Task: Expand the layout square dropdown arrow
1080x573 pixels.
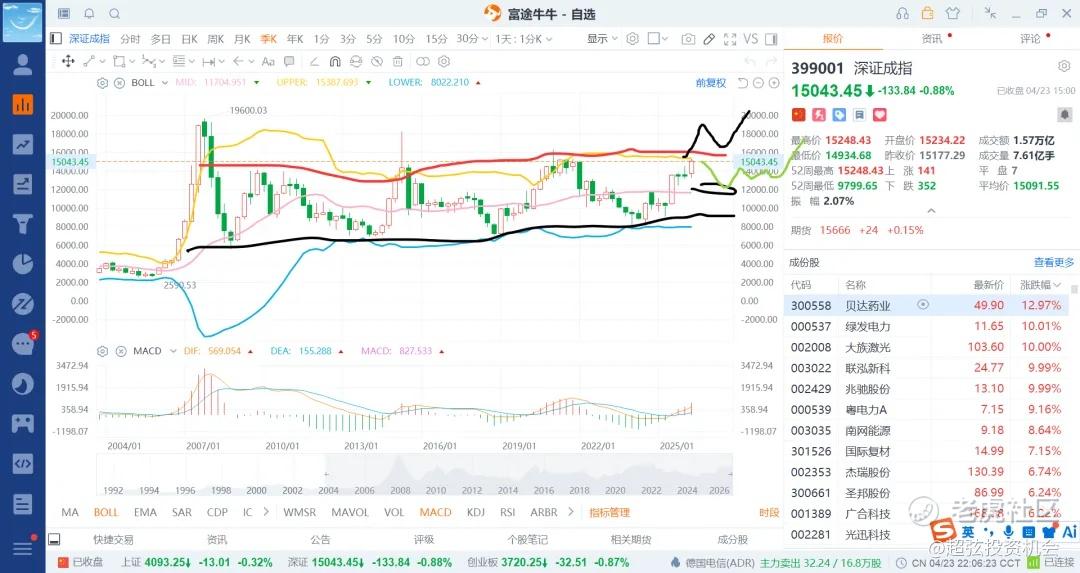Action: tap(665, 39)
